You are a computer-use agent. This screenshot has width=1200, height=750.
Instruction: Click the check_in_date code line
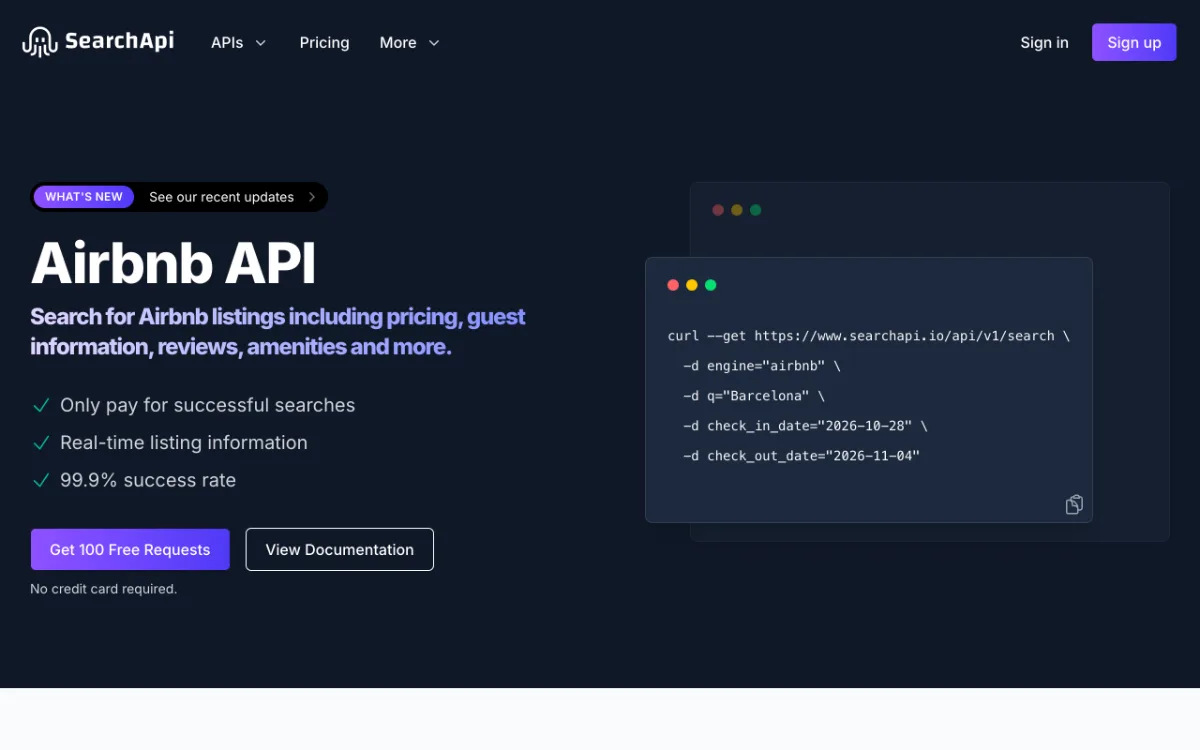(x=805, y=426)
